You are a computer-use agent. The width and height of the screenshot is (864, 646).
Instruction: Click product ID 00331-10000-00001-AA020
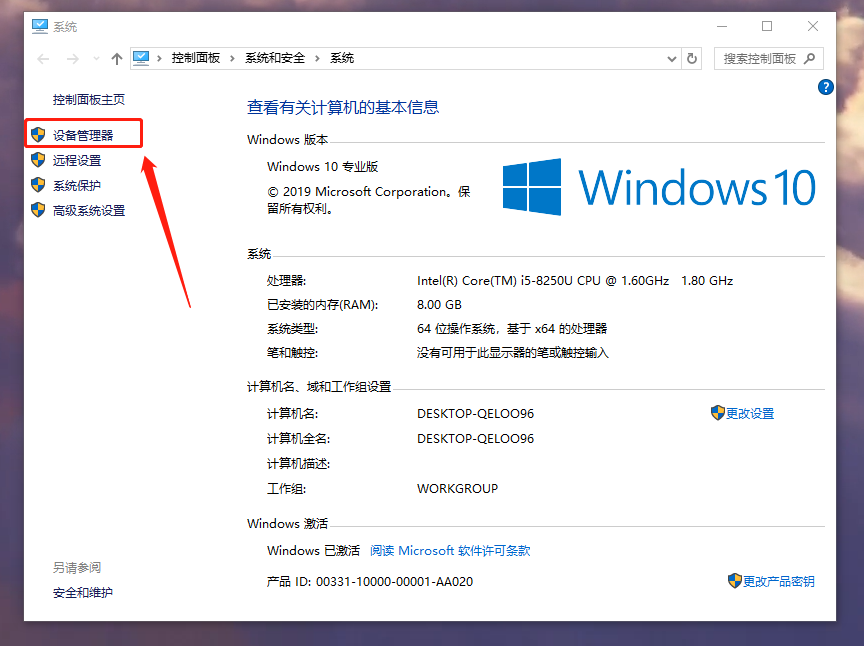coord(394,582)
